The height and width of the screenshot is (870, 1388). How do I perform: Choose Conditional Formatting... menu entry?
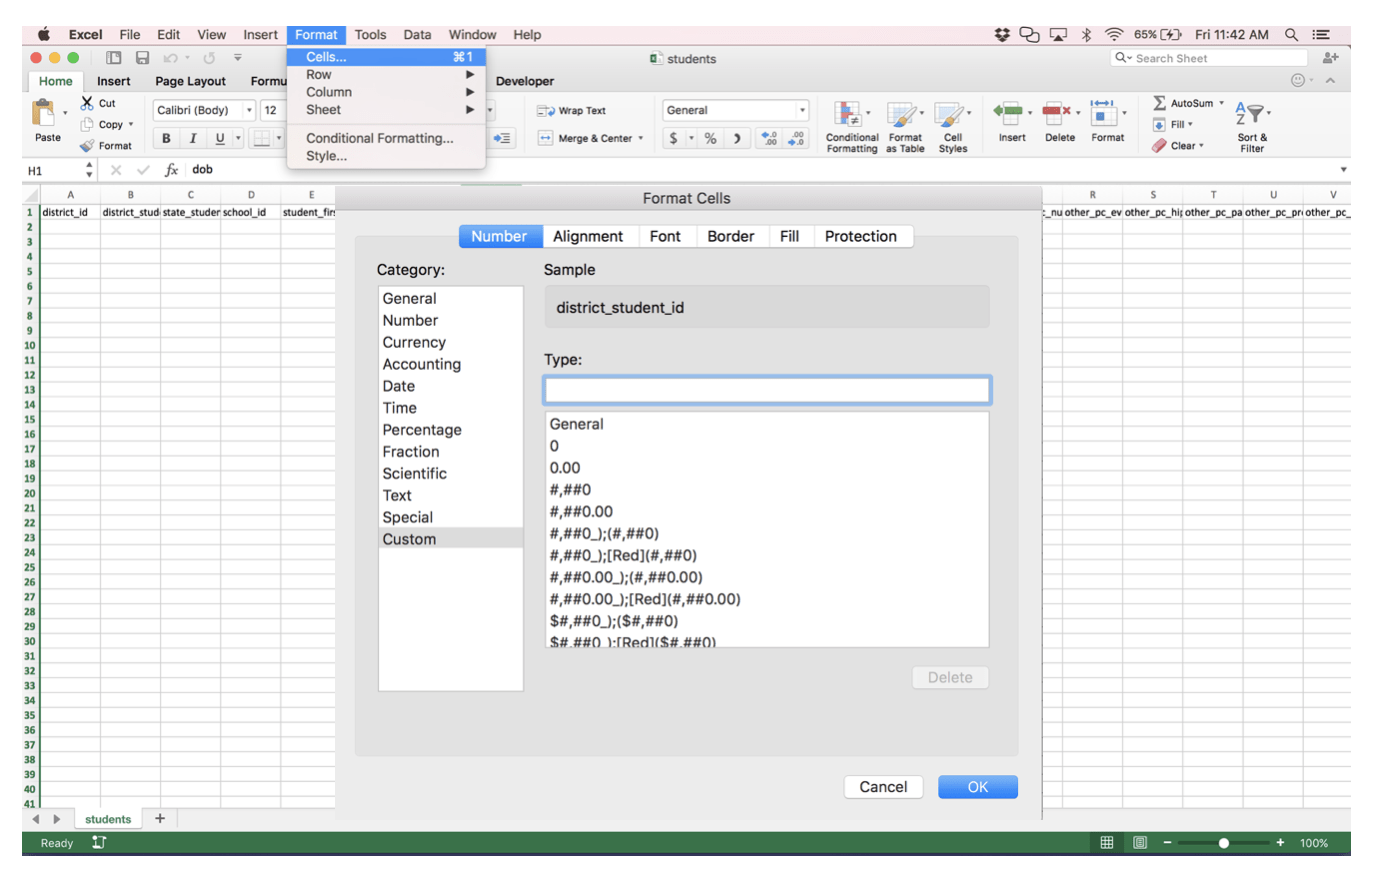point(386,138)
